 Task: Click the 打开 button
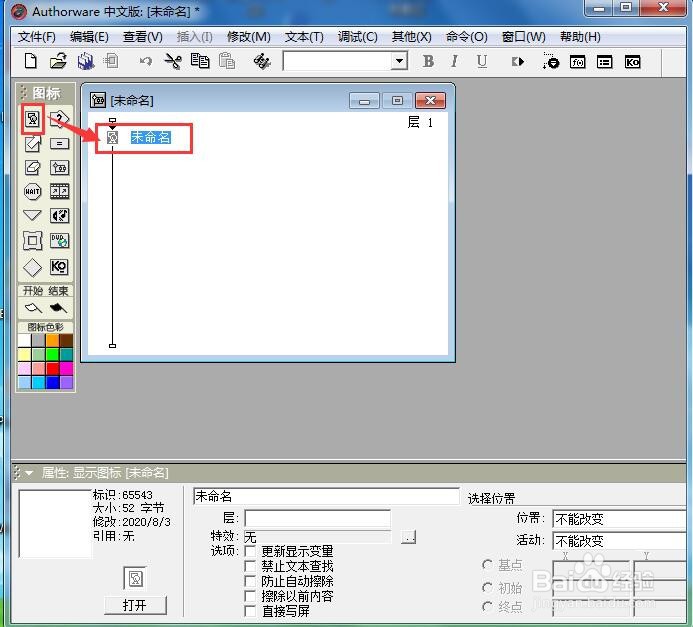pos(135,605)
